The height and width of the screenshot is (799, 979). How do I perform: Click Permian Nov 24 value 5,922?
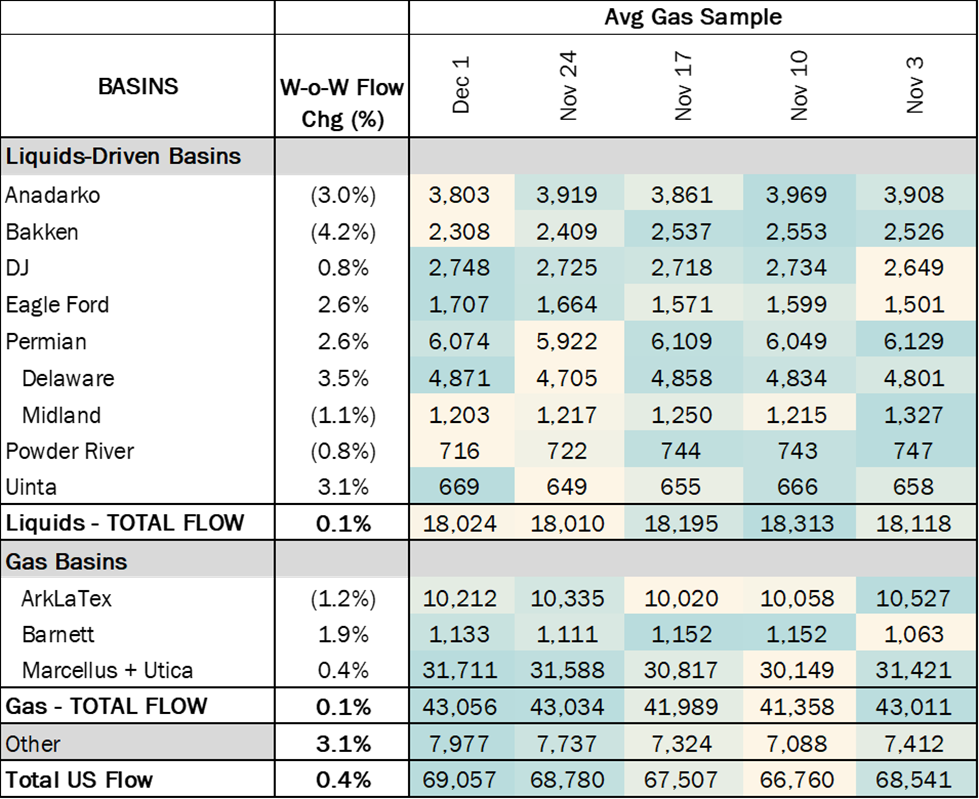click(x=567, y=342)
